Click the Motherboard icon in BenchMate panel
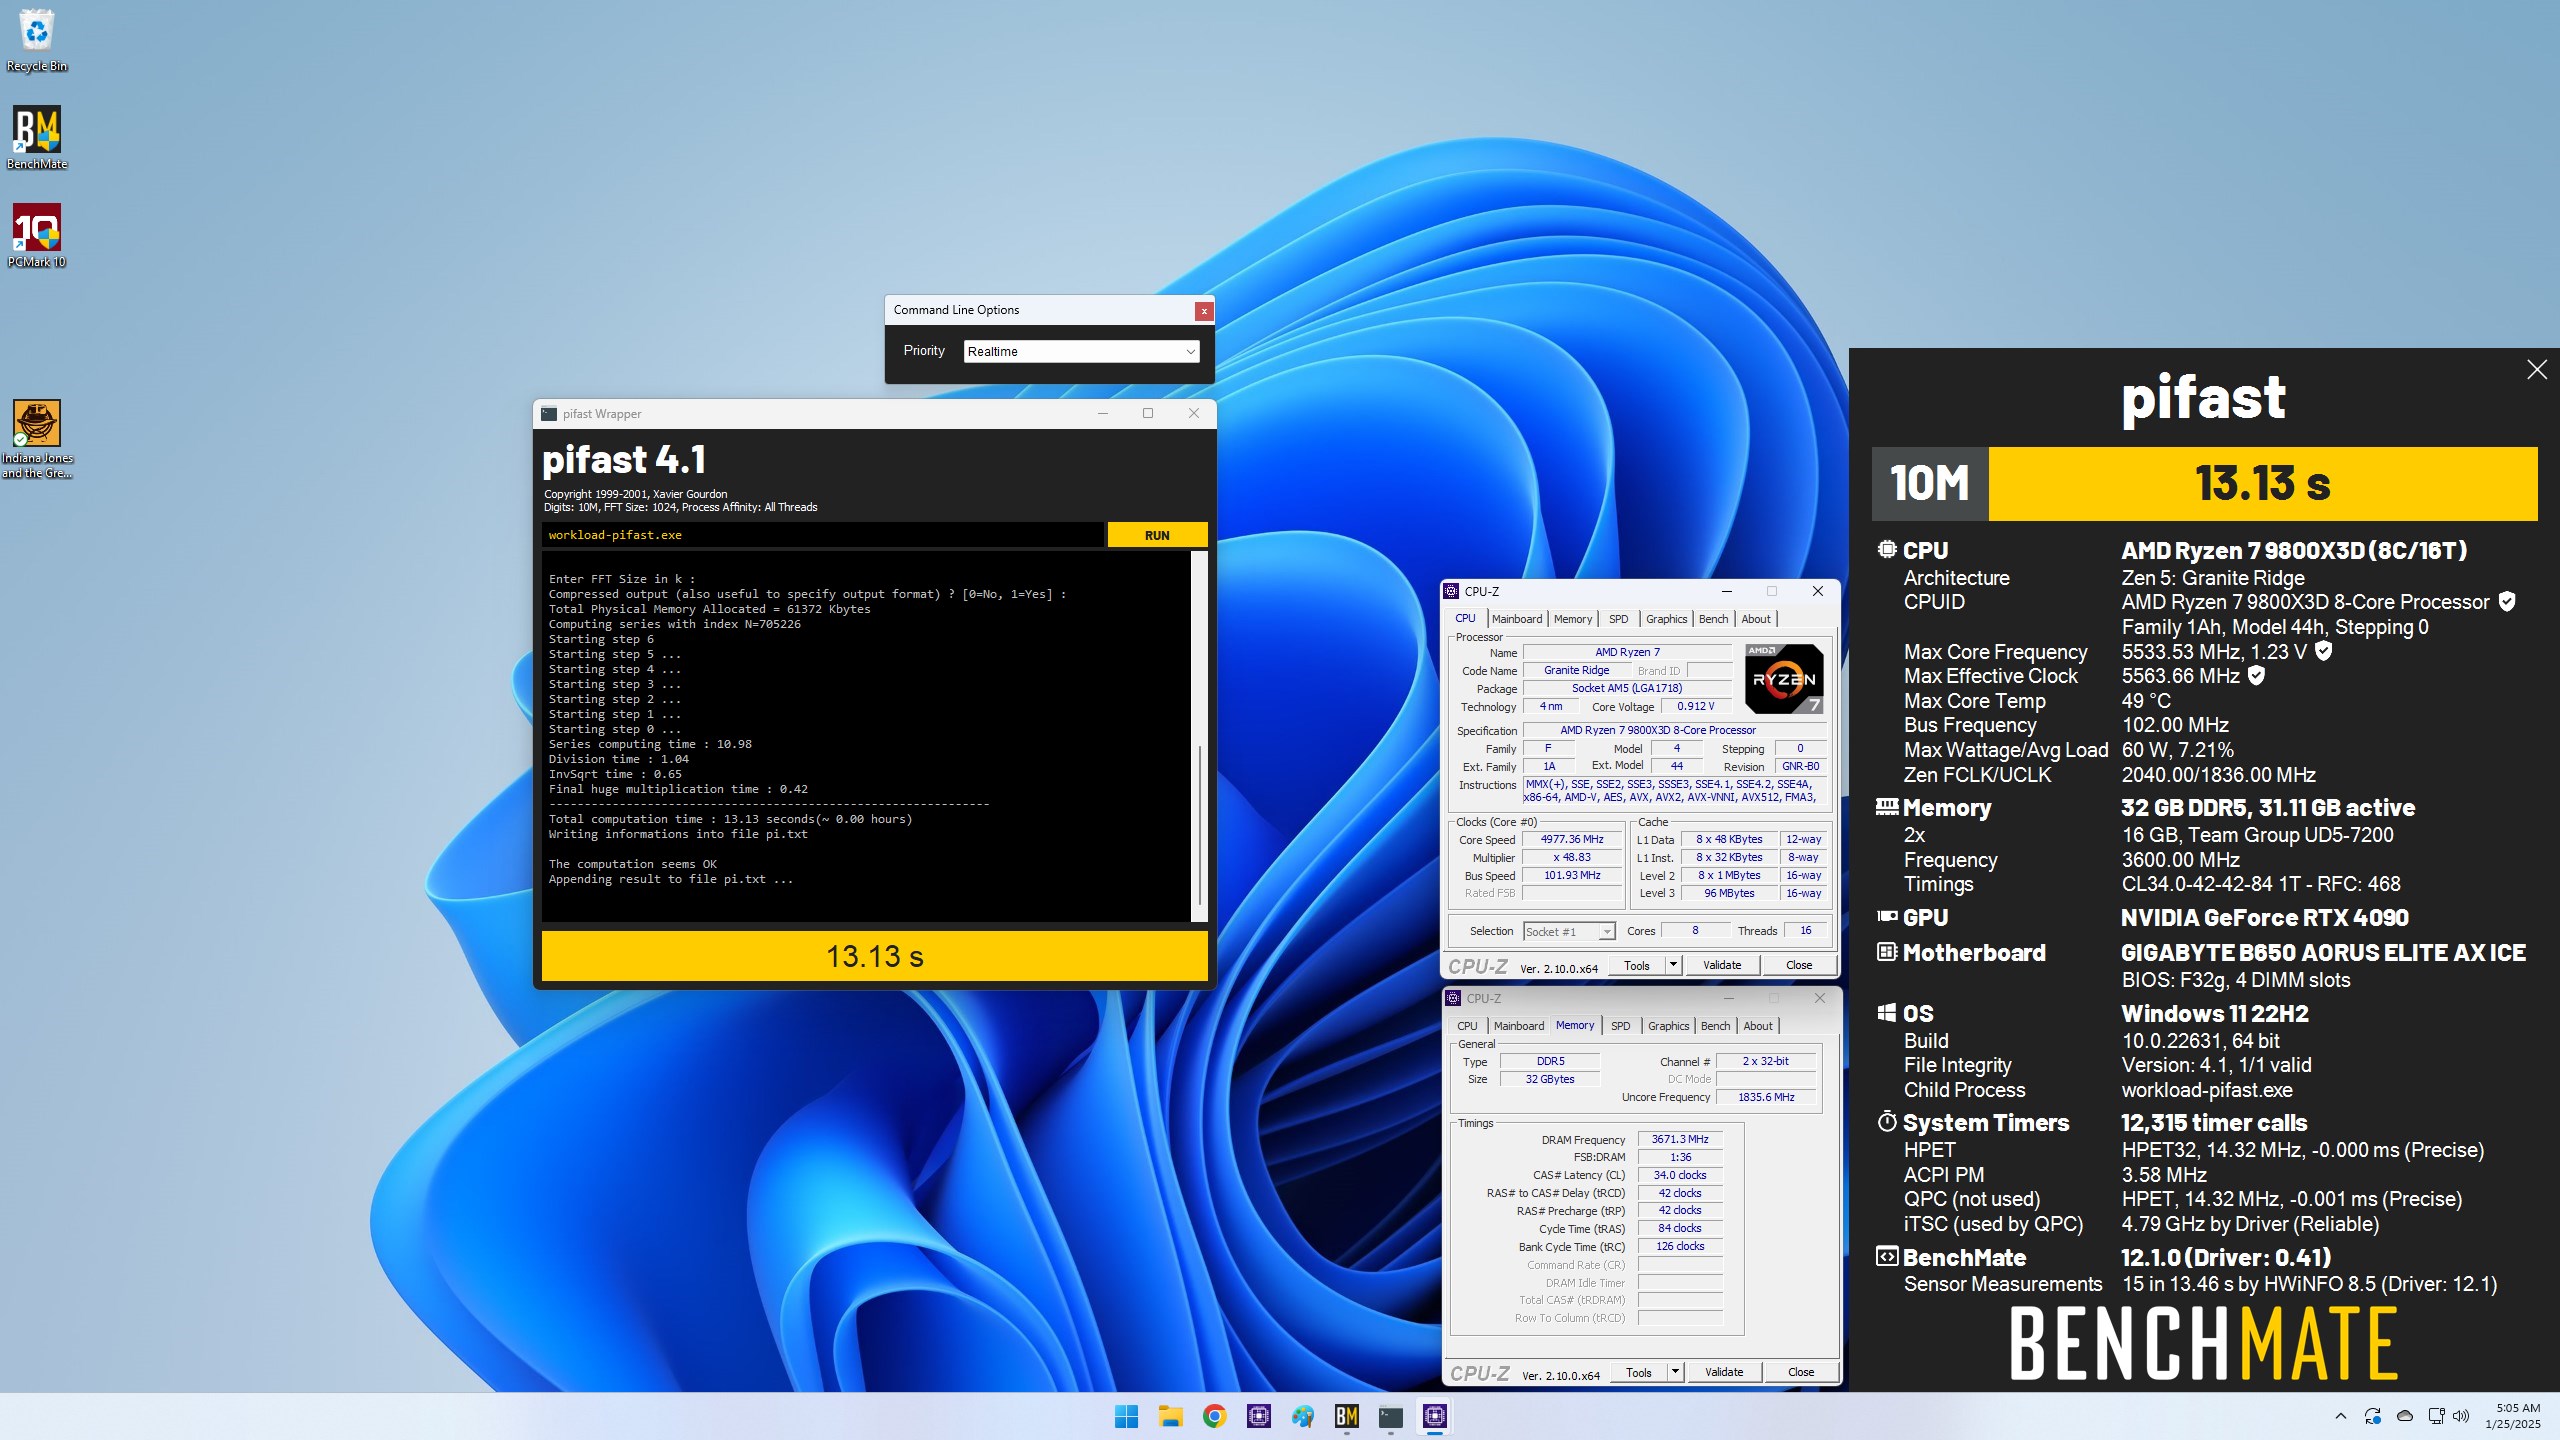Image resolution: width=2560 pixels, height=1440 pixels. coord(1887,952)
